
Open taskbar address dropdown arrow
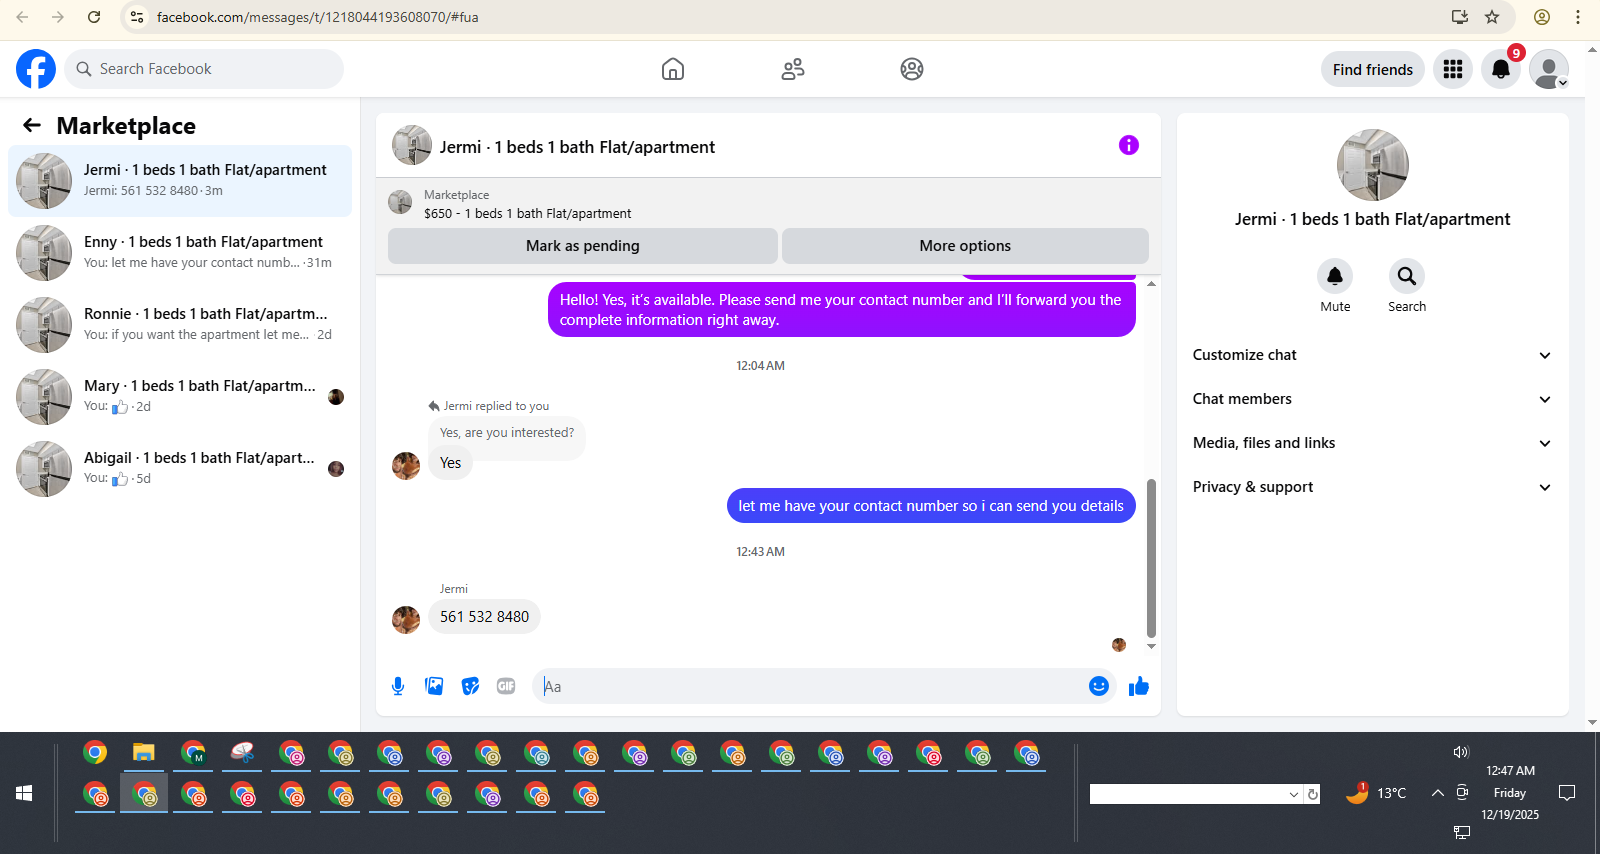1294,794
